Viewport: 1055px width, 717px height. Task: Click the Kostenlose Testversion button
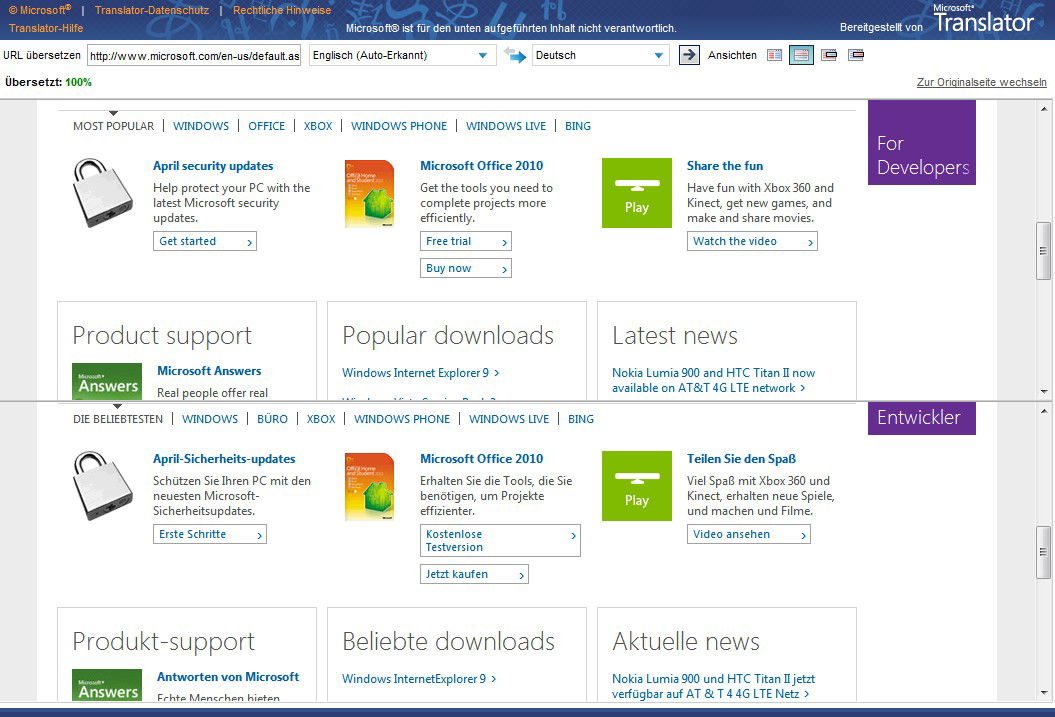pyautogui.click(x=500, y=540)
